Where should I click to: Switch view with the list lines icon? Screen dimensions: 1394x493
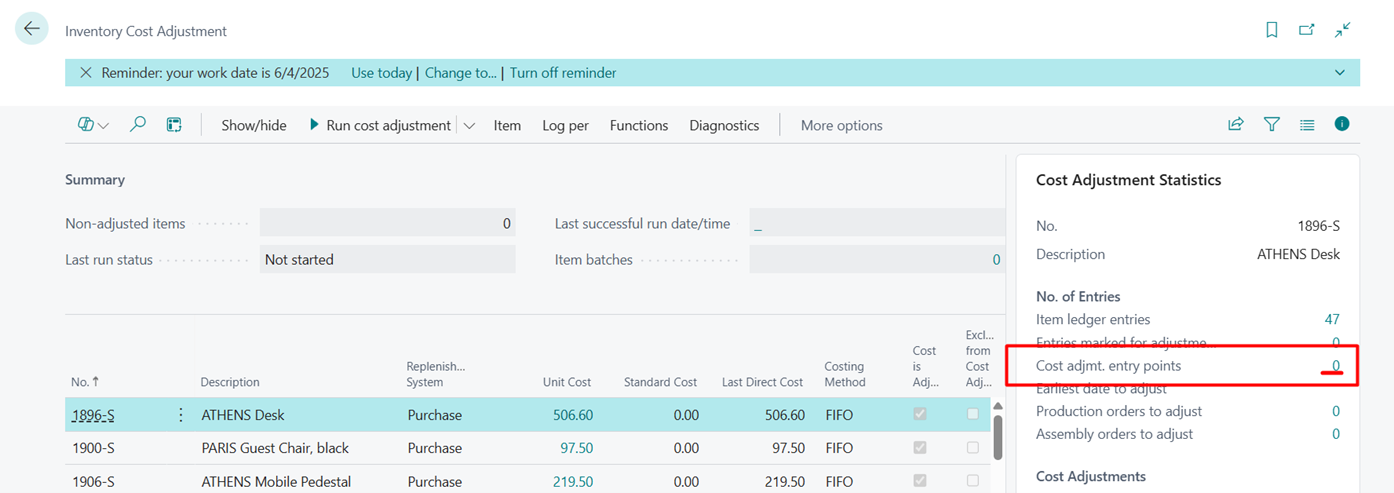click(x=1307, y=125)
